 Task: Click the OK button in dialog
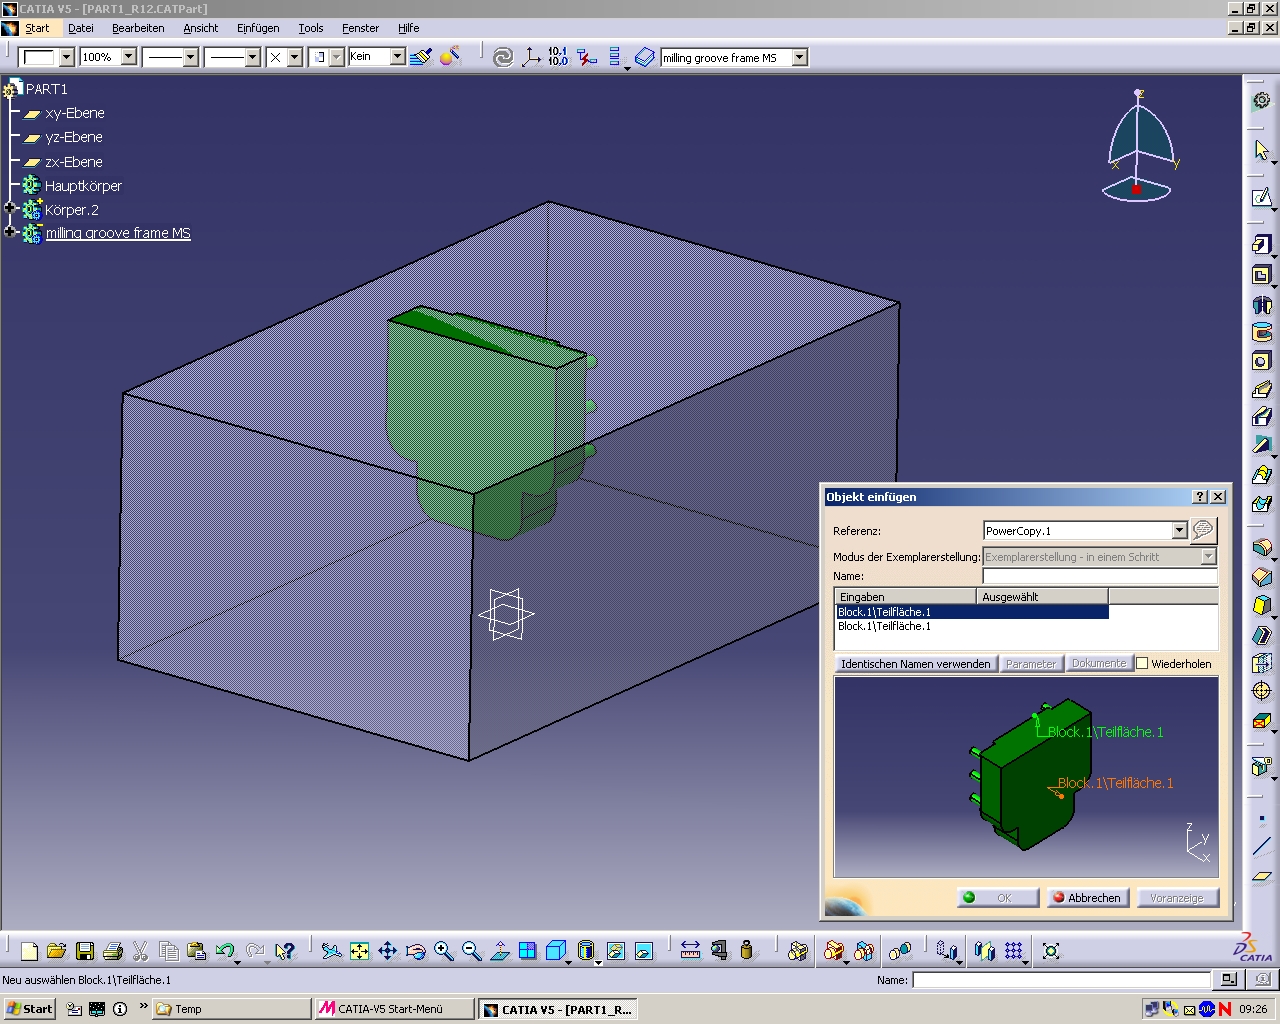(998, 897)
